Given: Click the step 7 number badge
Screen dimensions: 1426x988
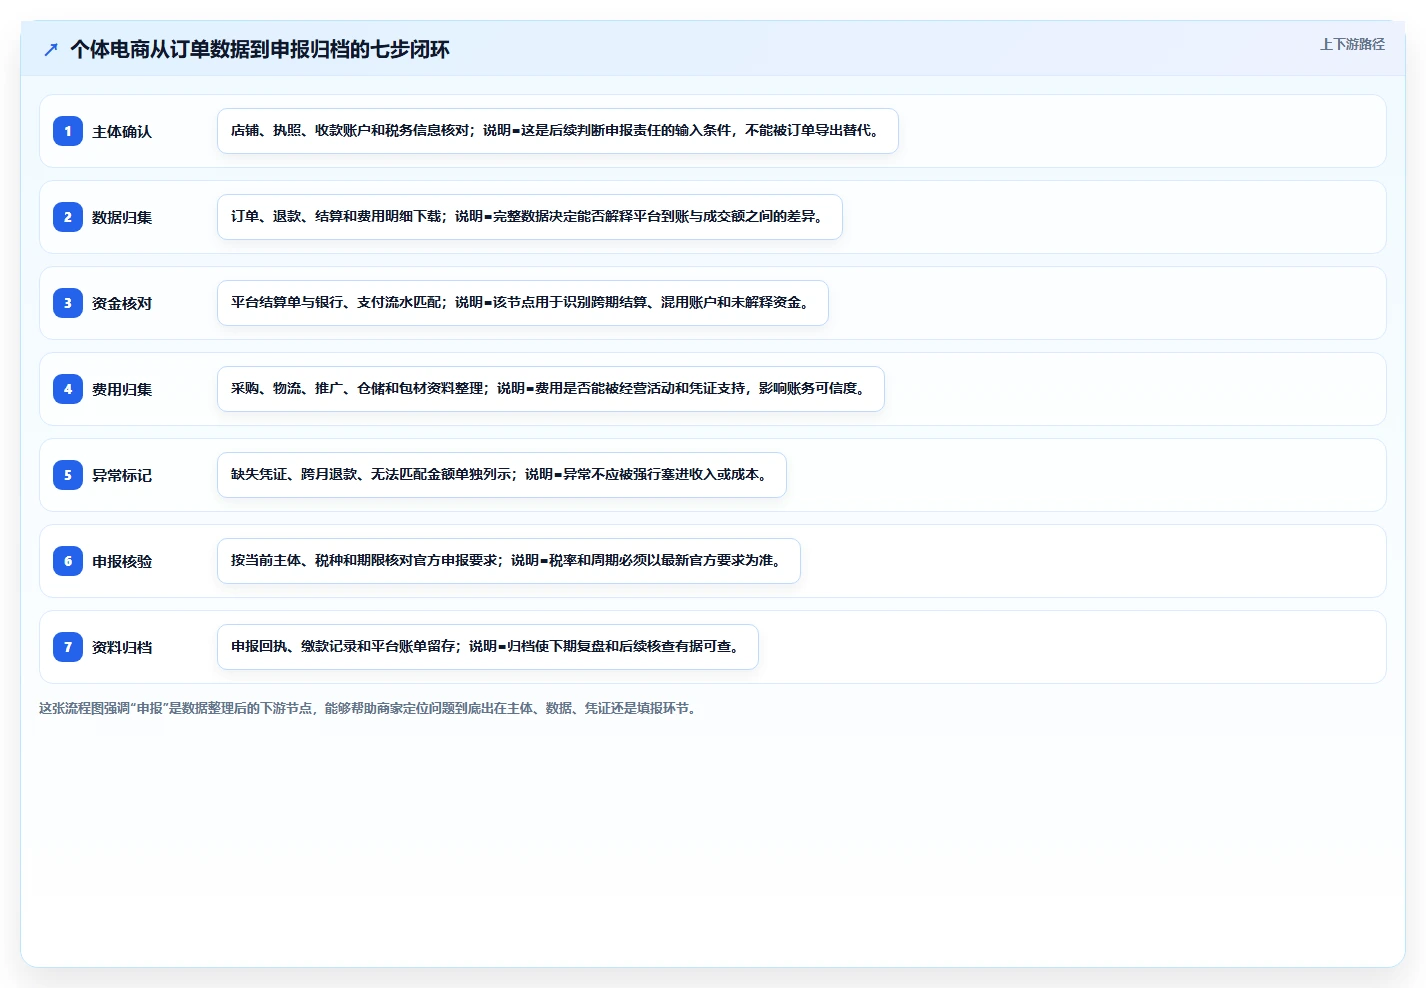Looking at the screenshot, I should [68, 647].
